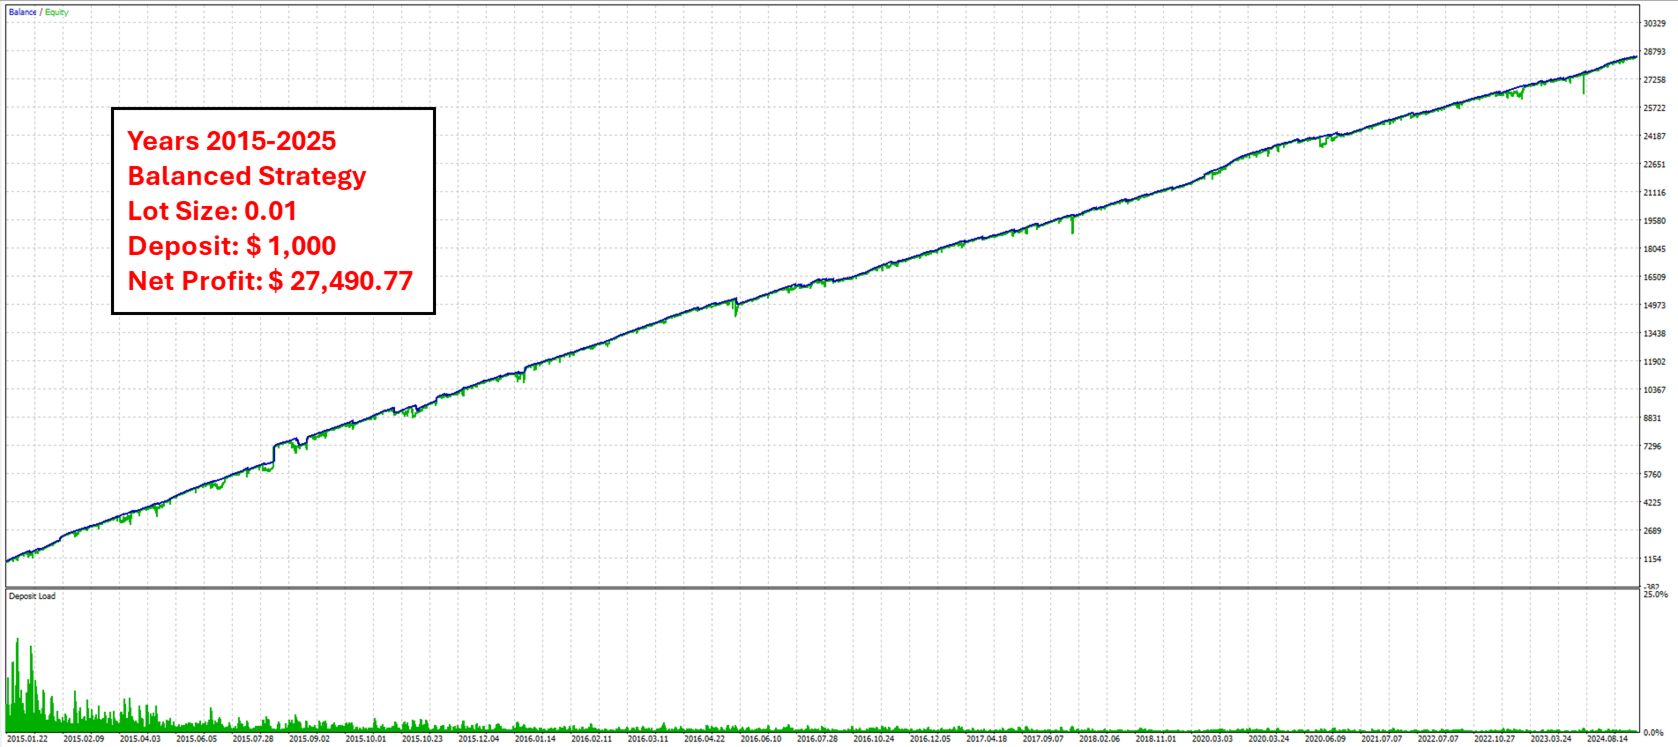The width and height of the screenshot is (1678, 747).
Task: Click the 2015.10.01 date label
Action: tap(366, 739)
